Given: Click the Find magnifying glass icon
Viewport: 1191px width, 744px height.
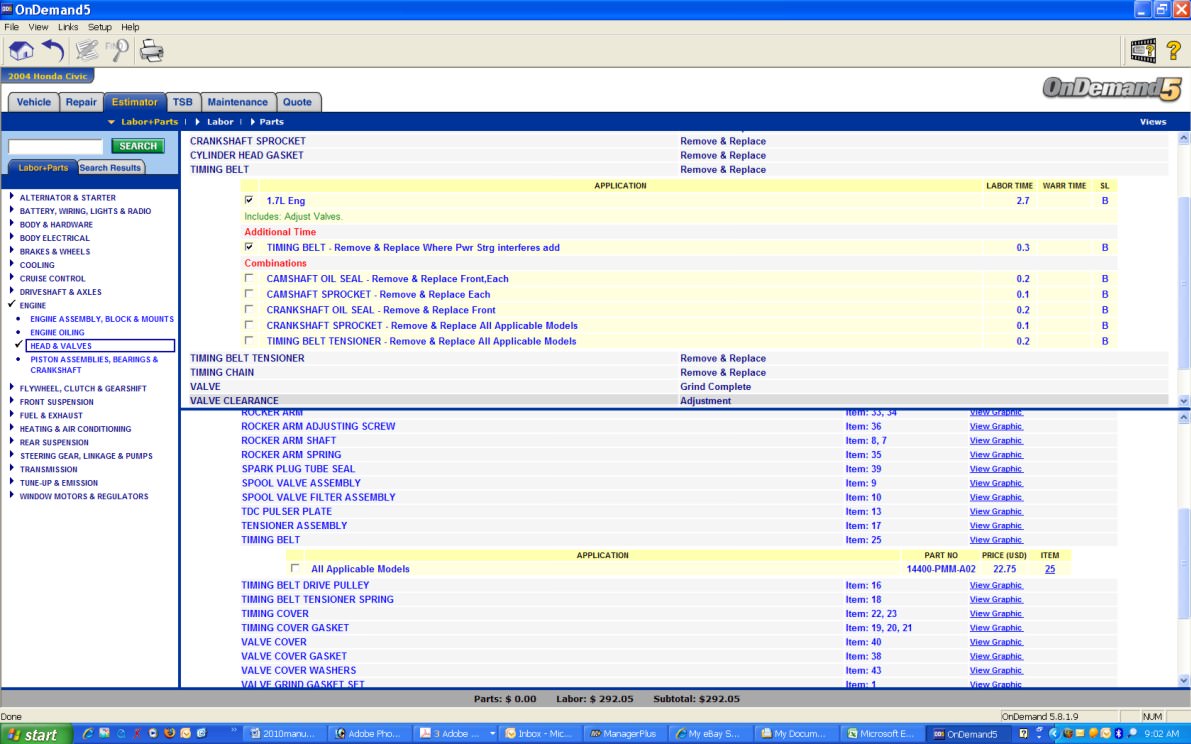Looking at the screenshot, I should pyautogui.click(x=119, y=50).
